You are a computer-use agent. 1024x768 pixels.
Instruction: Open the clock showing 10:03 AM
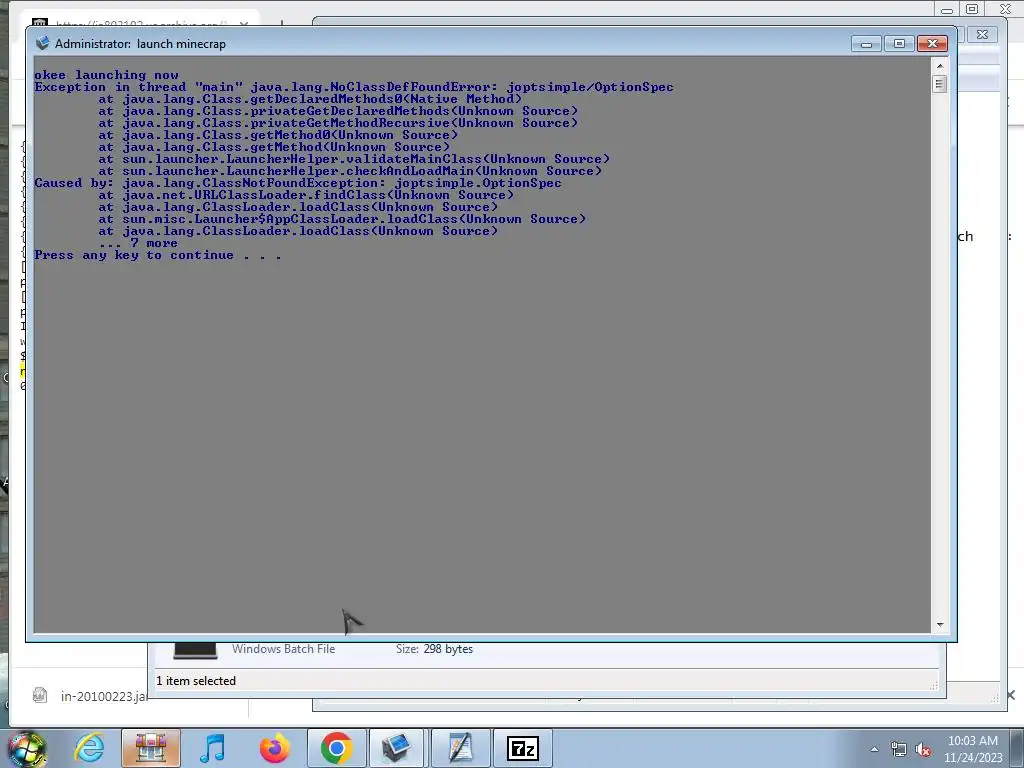[x=973, y=749]
